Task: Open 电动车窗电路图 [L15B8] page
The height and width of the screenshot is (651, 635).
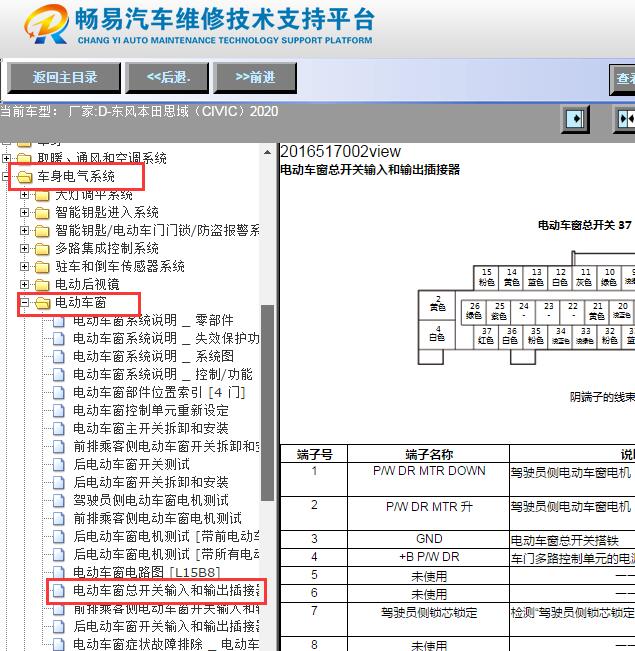Action: click(x=147, y=572)
